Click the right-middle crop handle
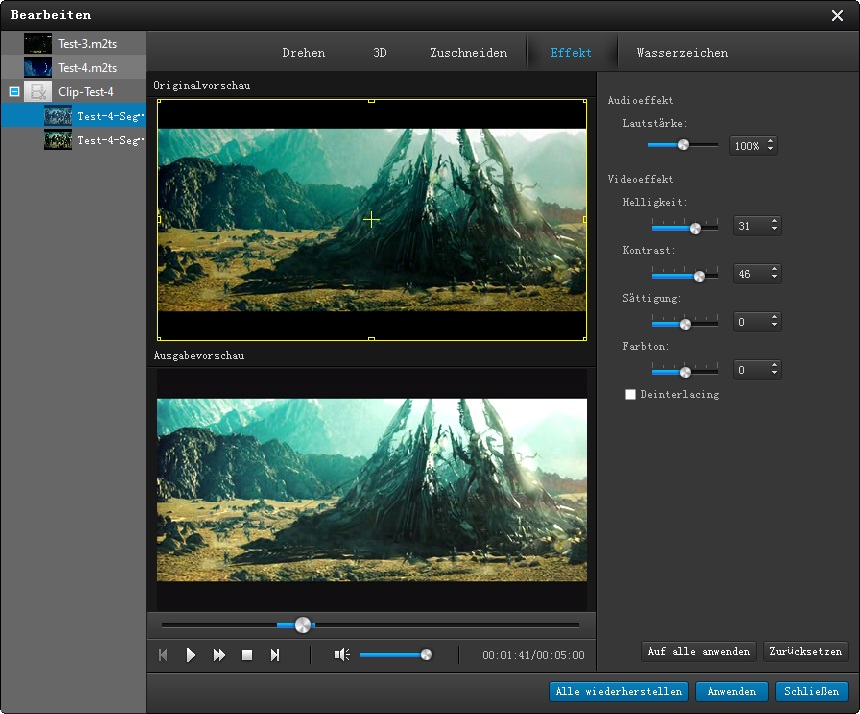The image size is (860, 714). (x=585, y=219)
